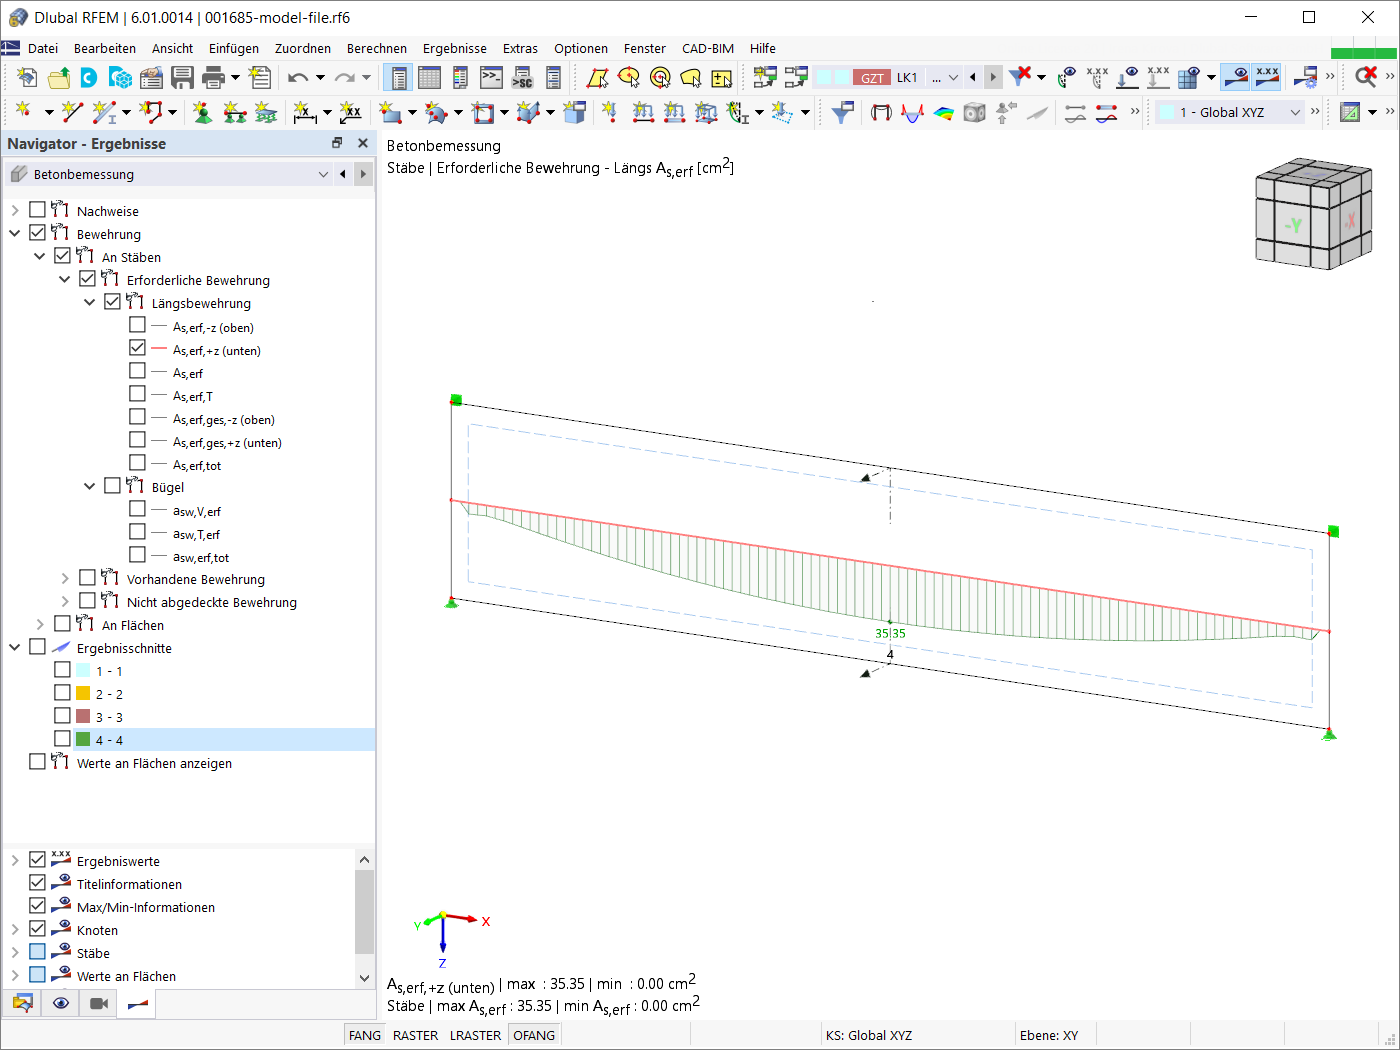Screen dimensions: 1400x1050
Task: Check Werte an Flächen anzeigen
Action: point(37,762)
